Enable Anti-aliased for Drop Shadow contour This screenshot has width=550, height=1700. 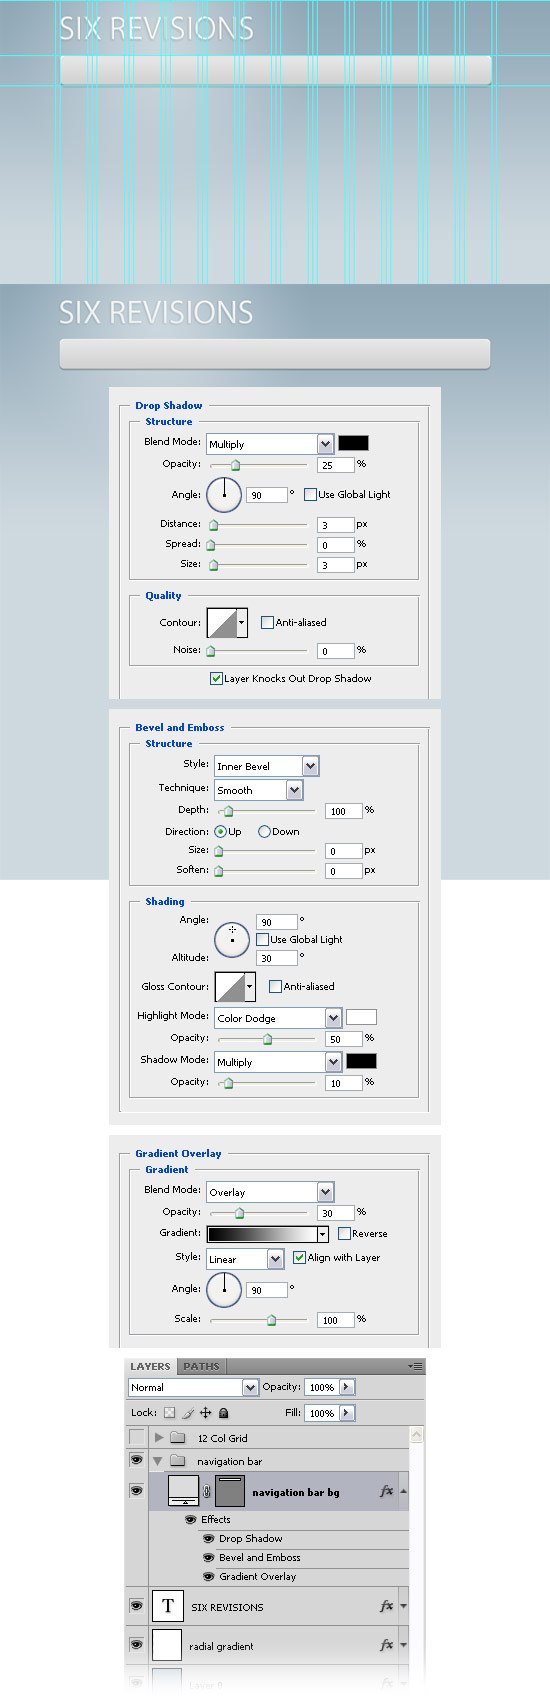pyautogui.click(x=267, y=622)
